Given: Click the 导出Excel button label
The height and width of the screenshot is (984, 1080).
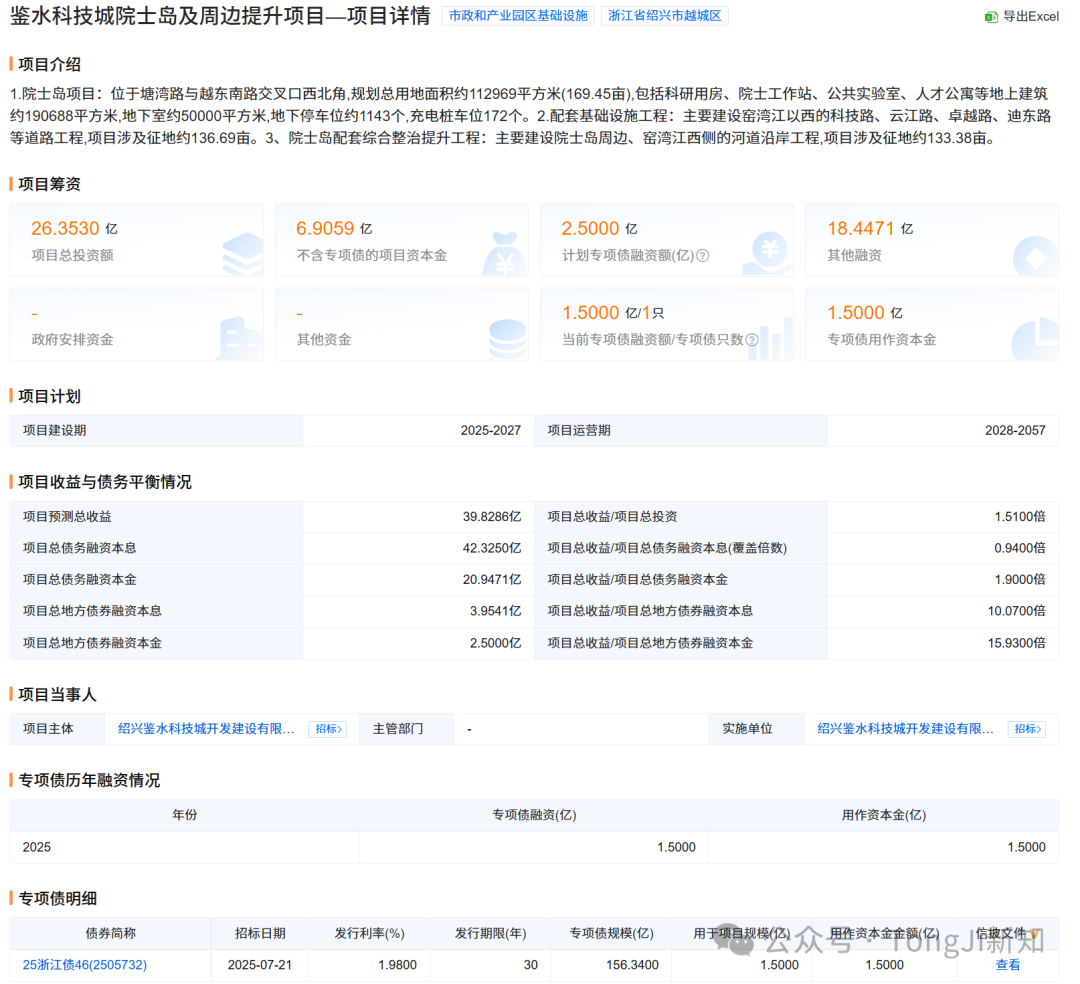Looking at the screenshot, I should (x=1030, y=17).
